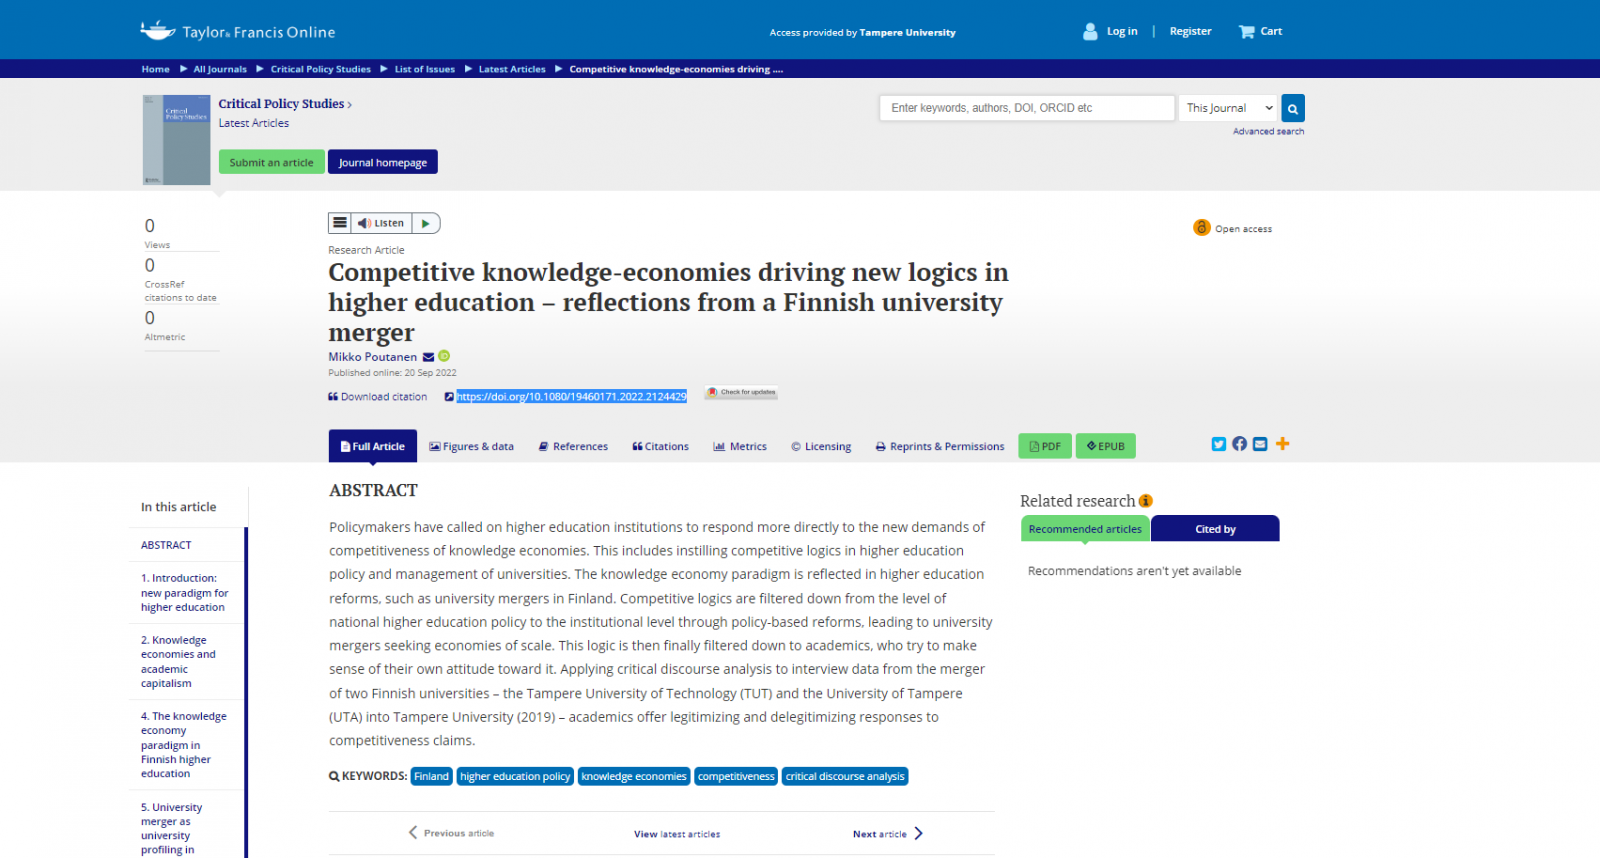Screen dimensions: 1600x858
Task: Click the Related research info icon
Action: click(x=1146, y=501)
